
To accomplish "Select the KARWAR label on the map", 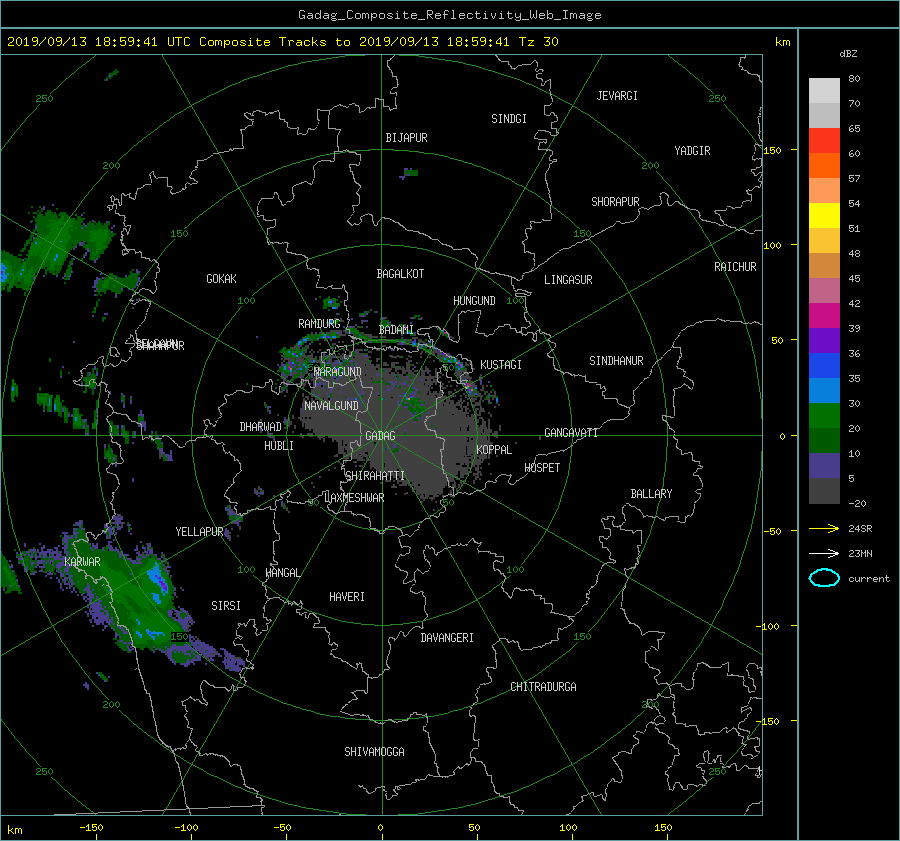I will 82,561.
